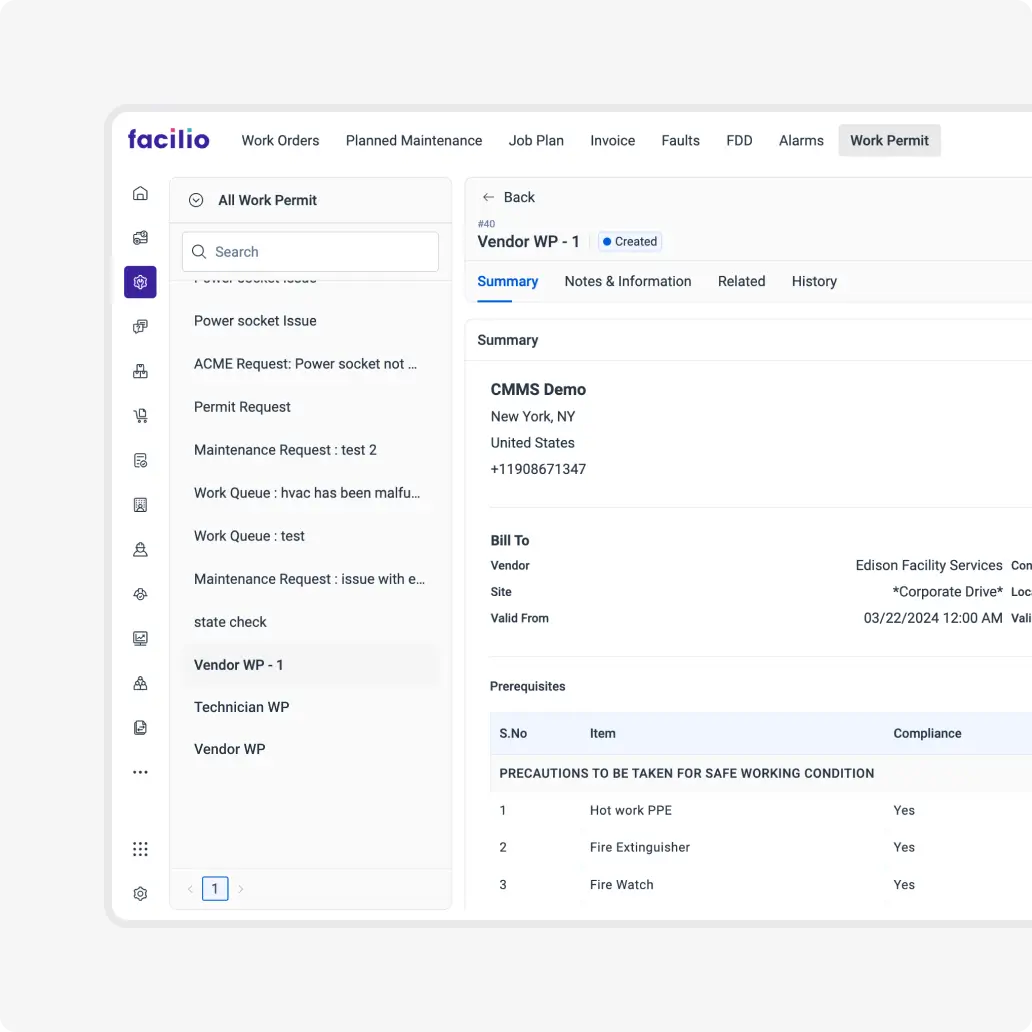This screenshot has width=1032, height=1032.
Task: Click the Back link above Vendor WP - 1
Action: tap(507, 197)
